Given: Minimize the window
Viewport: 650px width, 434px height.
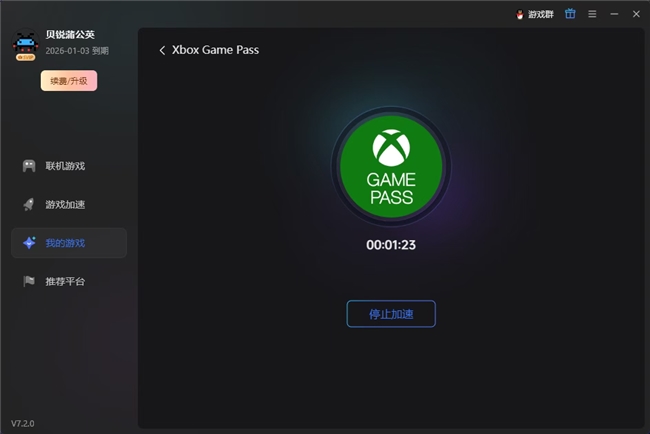Looking at the screenshot, I should [614, 14].
